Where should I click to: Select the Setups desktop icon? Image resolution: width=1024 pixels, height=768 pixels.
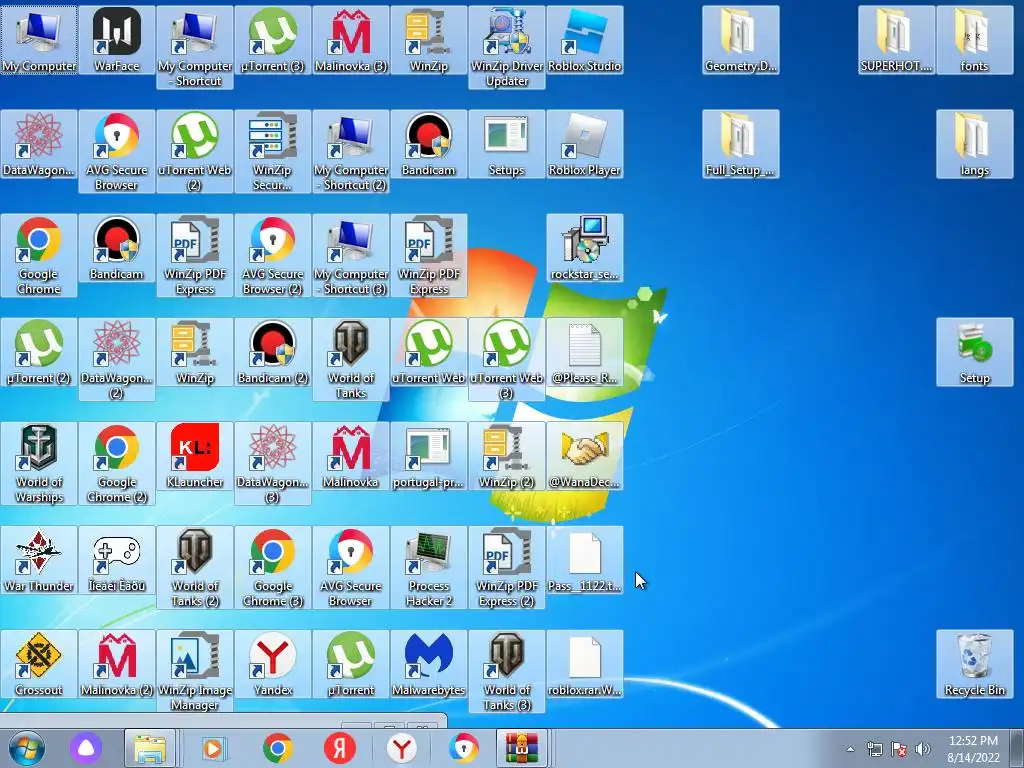pyautogui.click(x=507, y=144)
